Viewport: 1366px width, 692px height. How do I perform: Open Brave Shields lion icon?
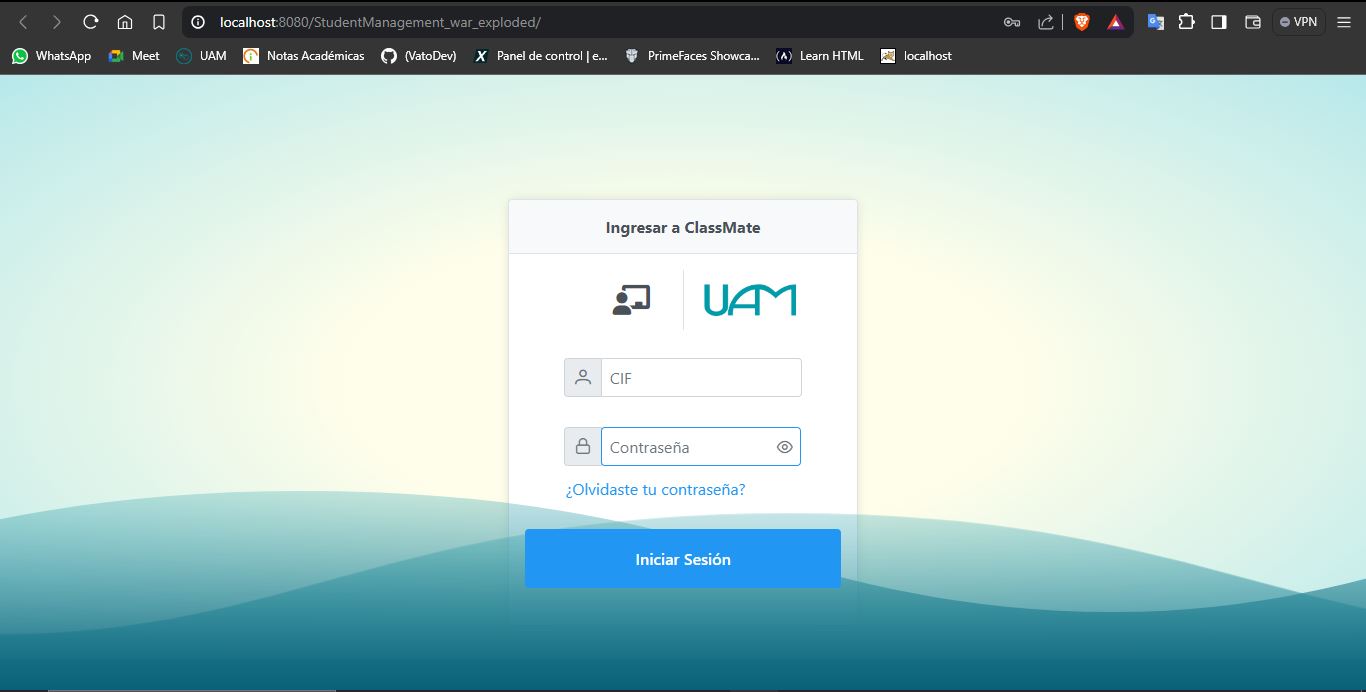(x=1081, y=22)
